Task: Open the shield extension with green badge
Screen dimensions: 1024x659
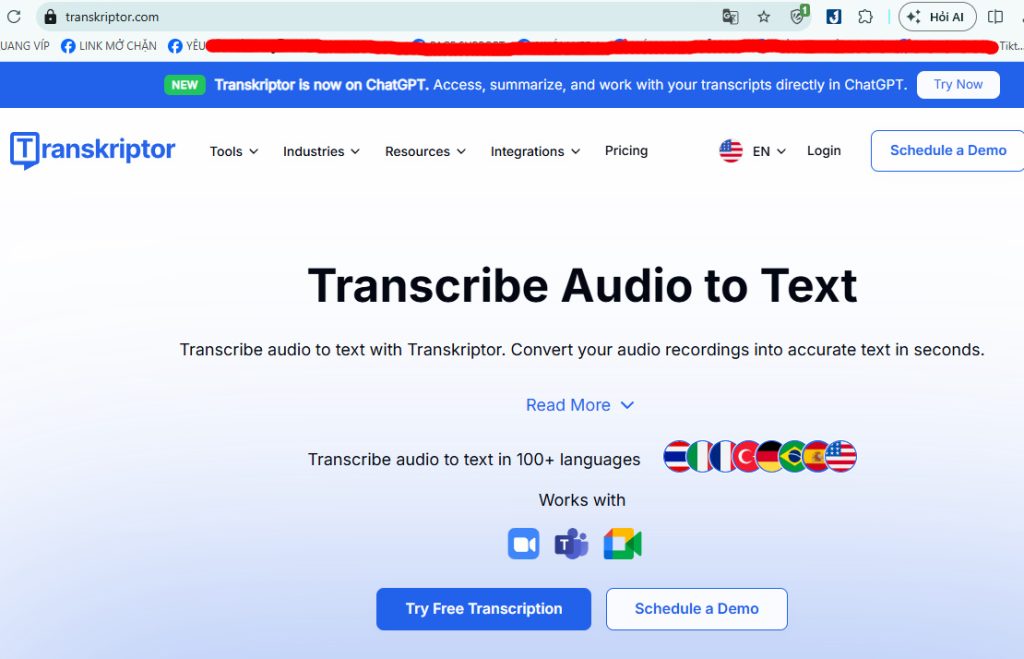Action: click(799, 15)
